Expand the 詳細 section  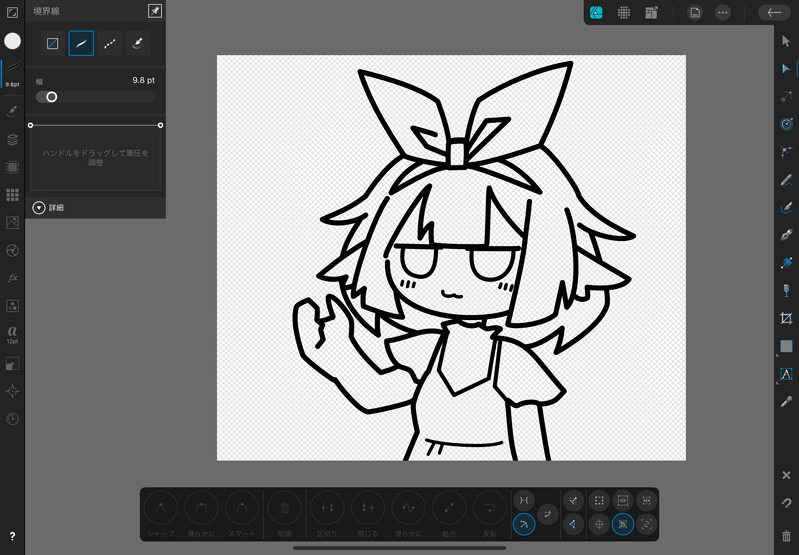(x=48, y=207)
